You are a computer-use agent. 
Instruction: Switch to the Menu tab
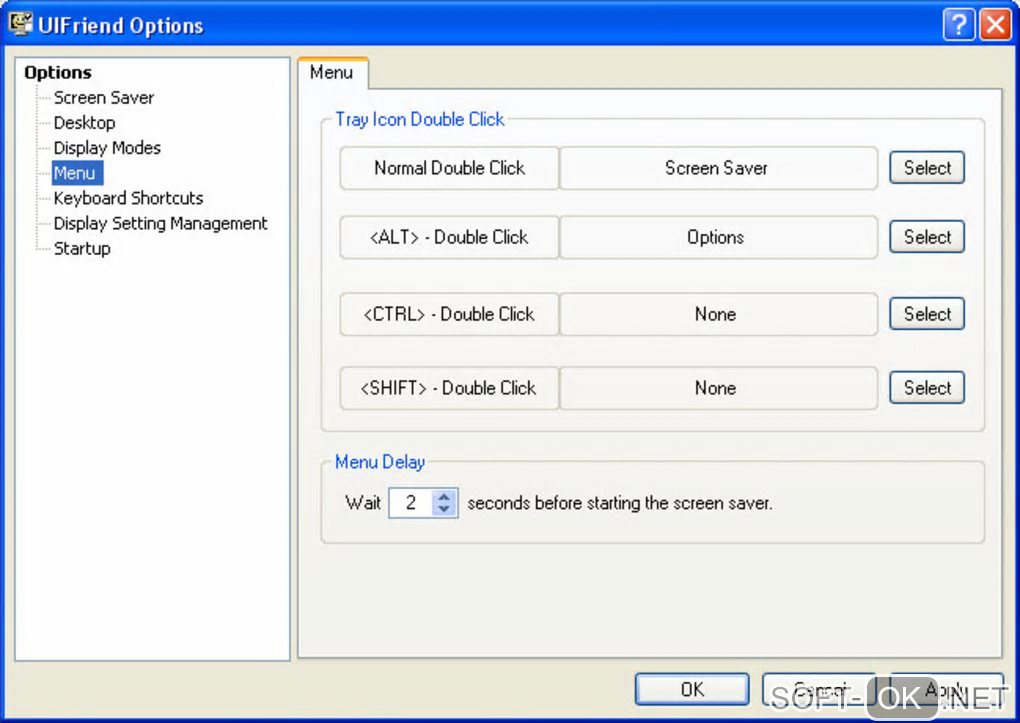pos(333,72)
